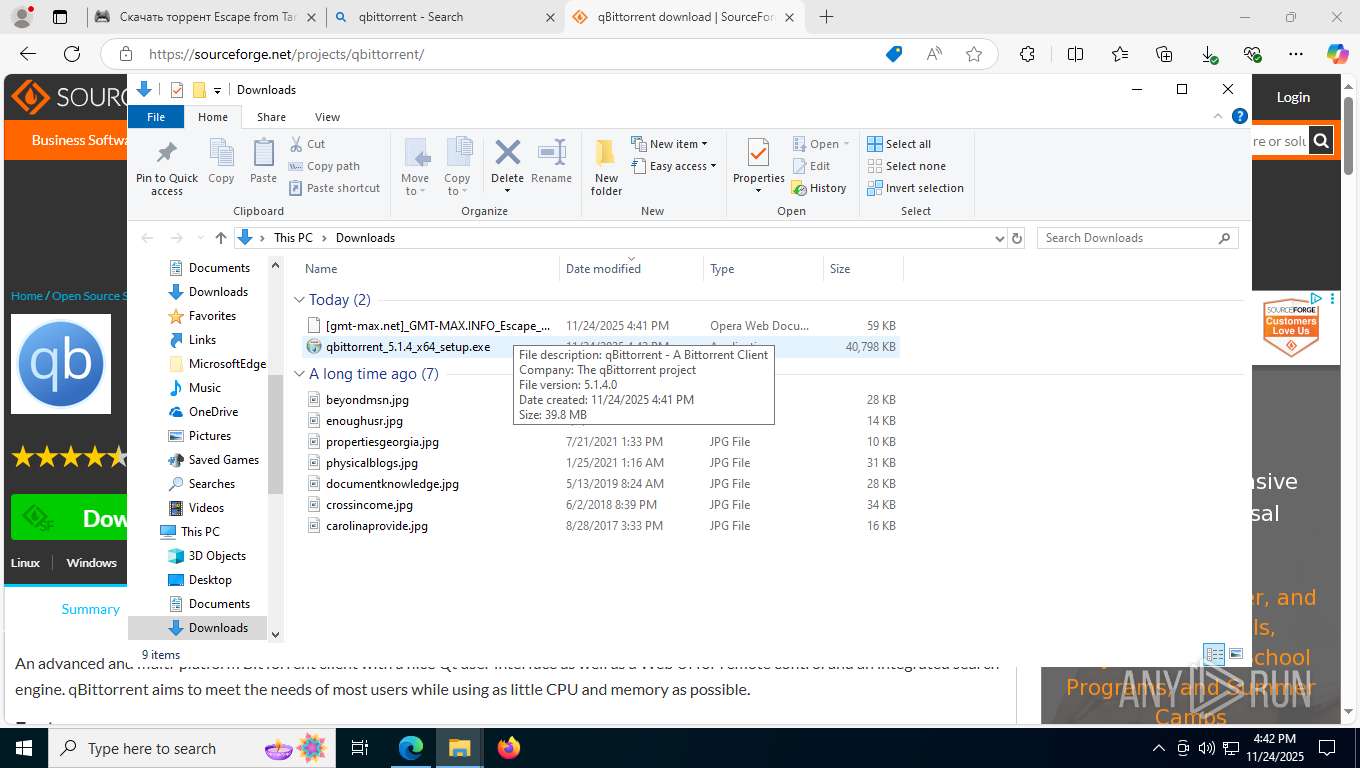Click History in Open group
The height and width of the screenshot is (768, 1360).
point(819,188)
